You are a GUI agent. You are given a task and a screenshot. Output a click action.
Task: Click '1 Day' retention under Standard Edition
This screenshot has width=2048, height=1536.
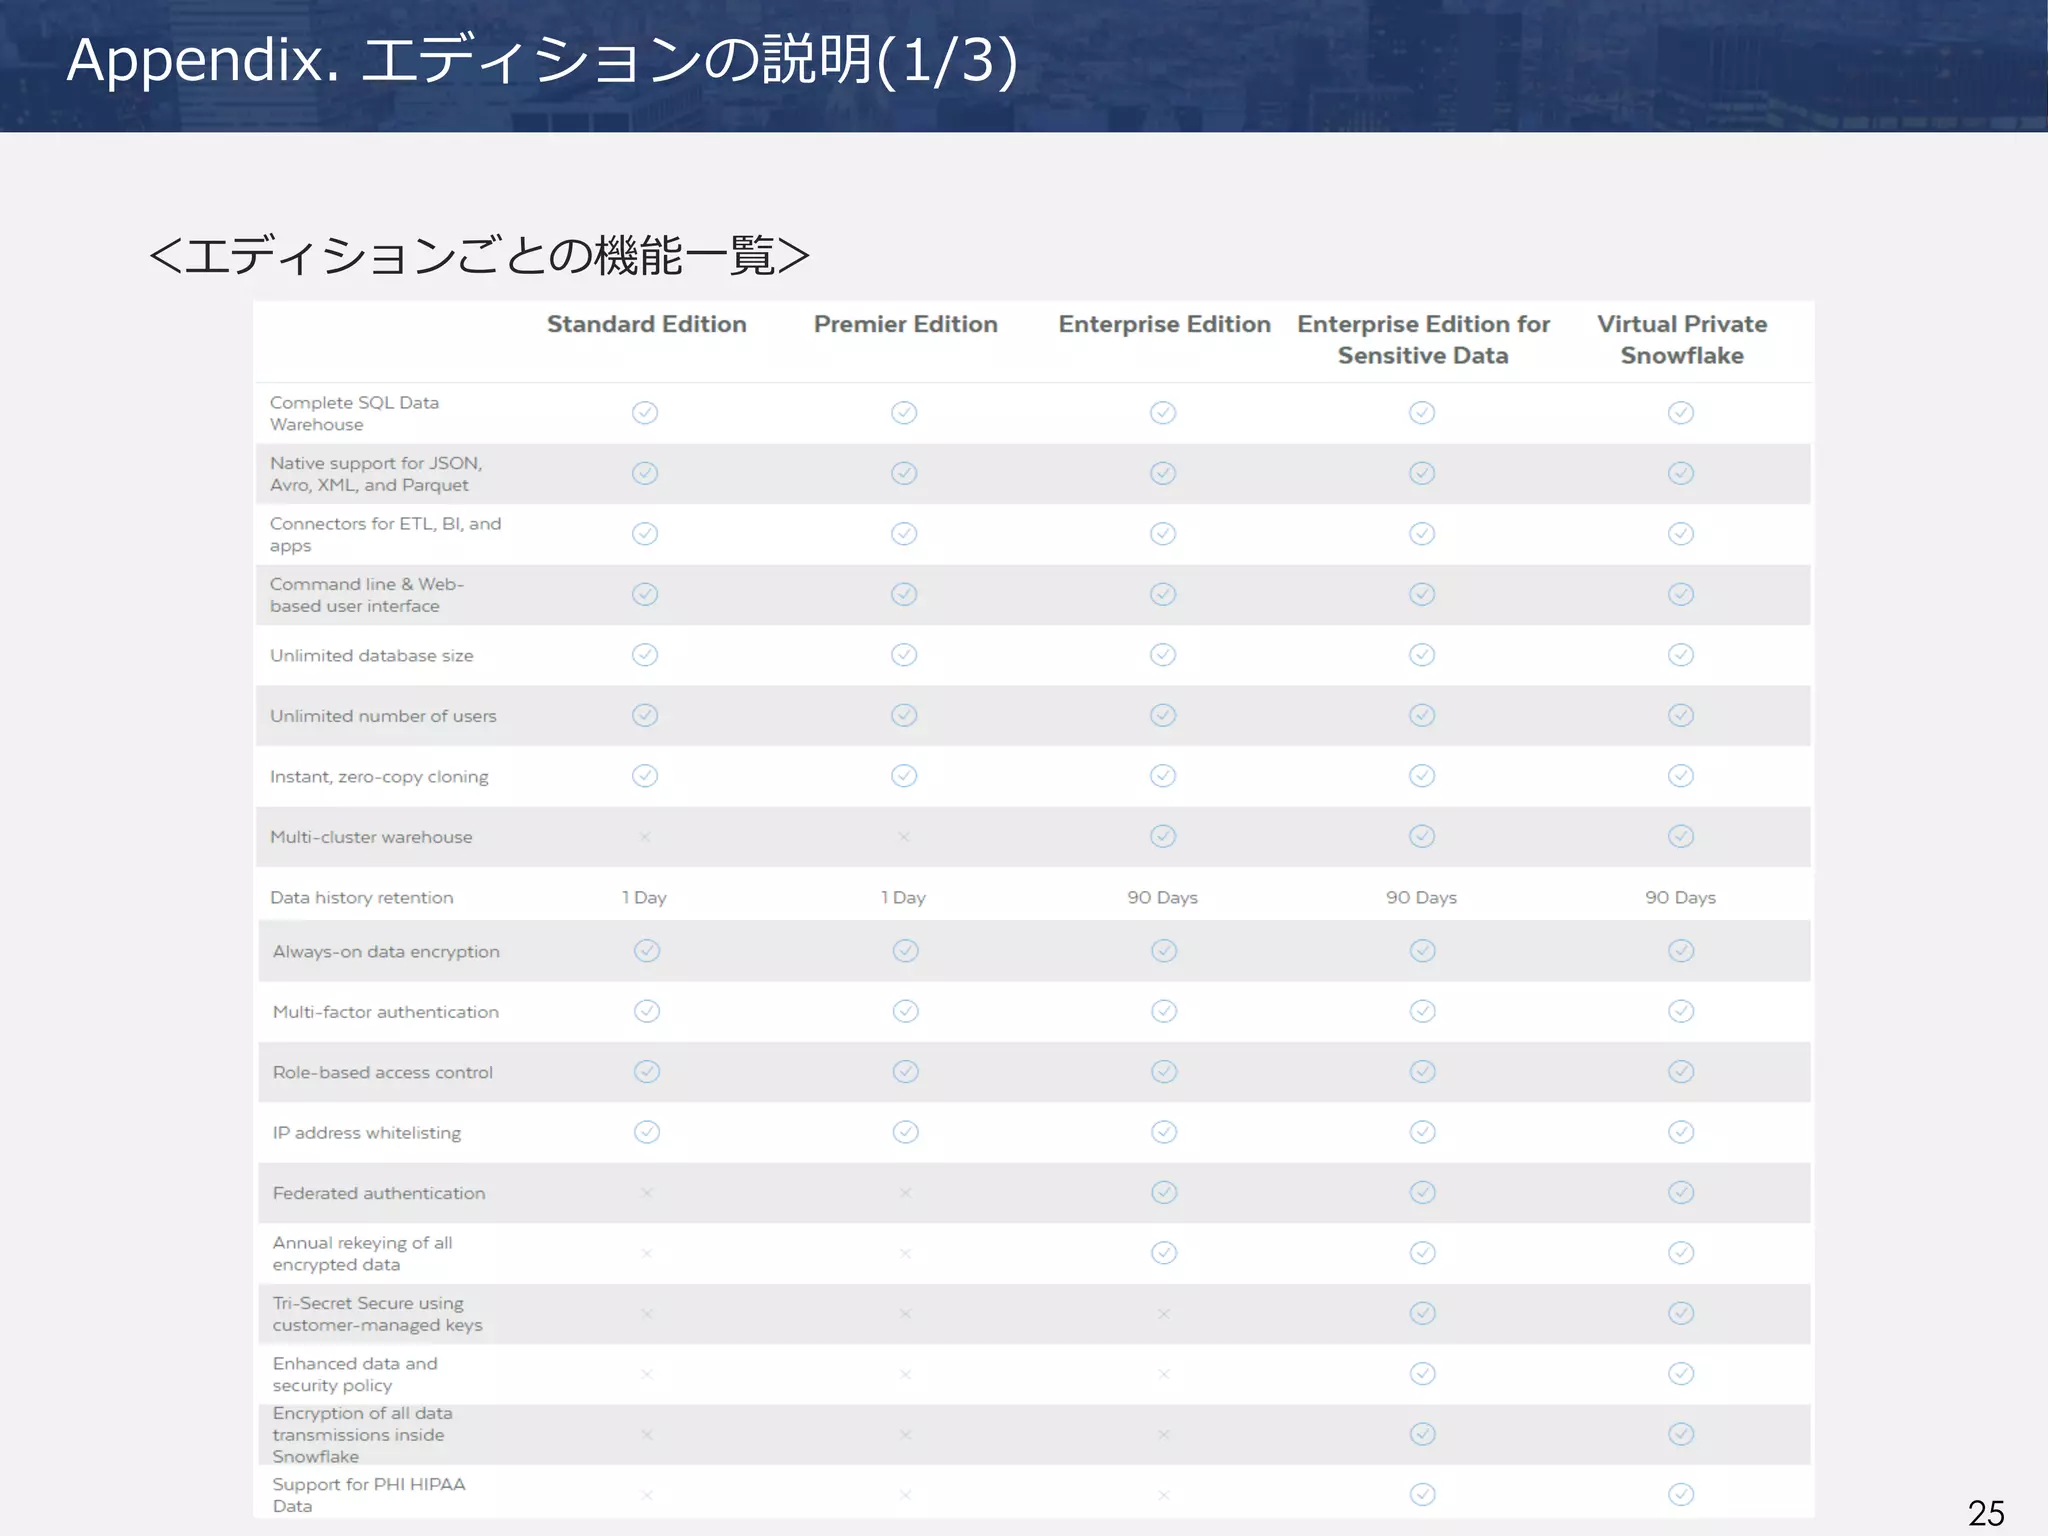644,897
